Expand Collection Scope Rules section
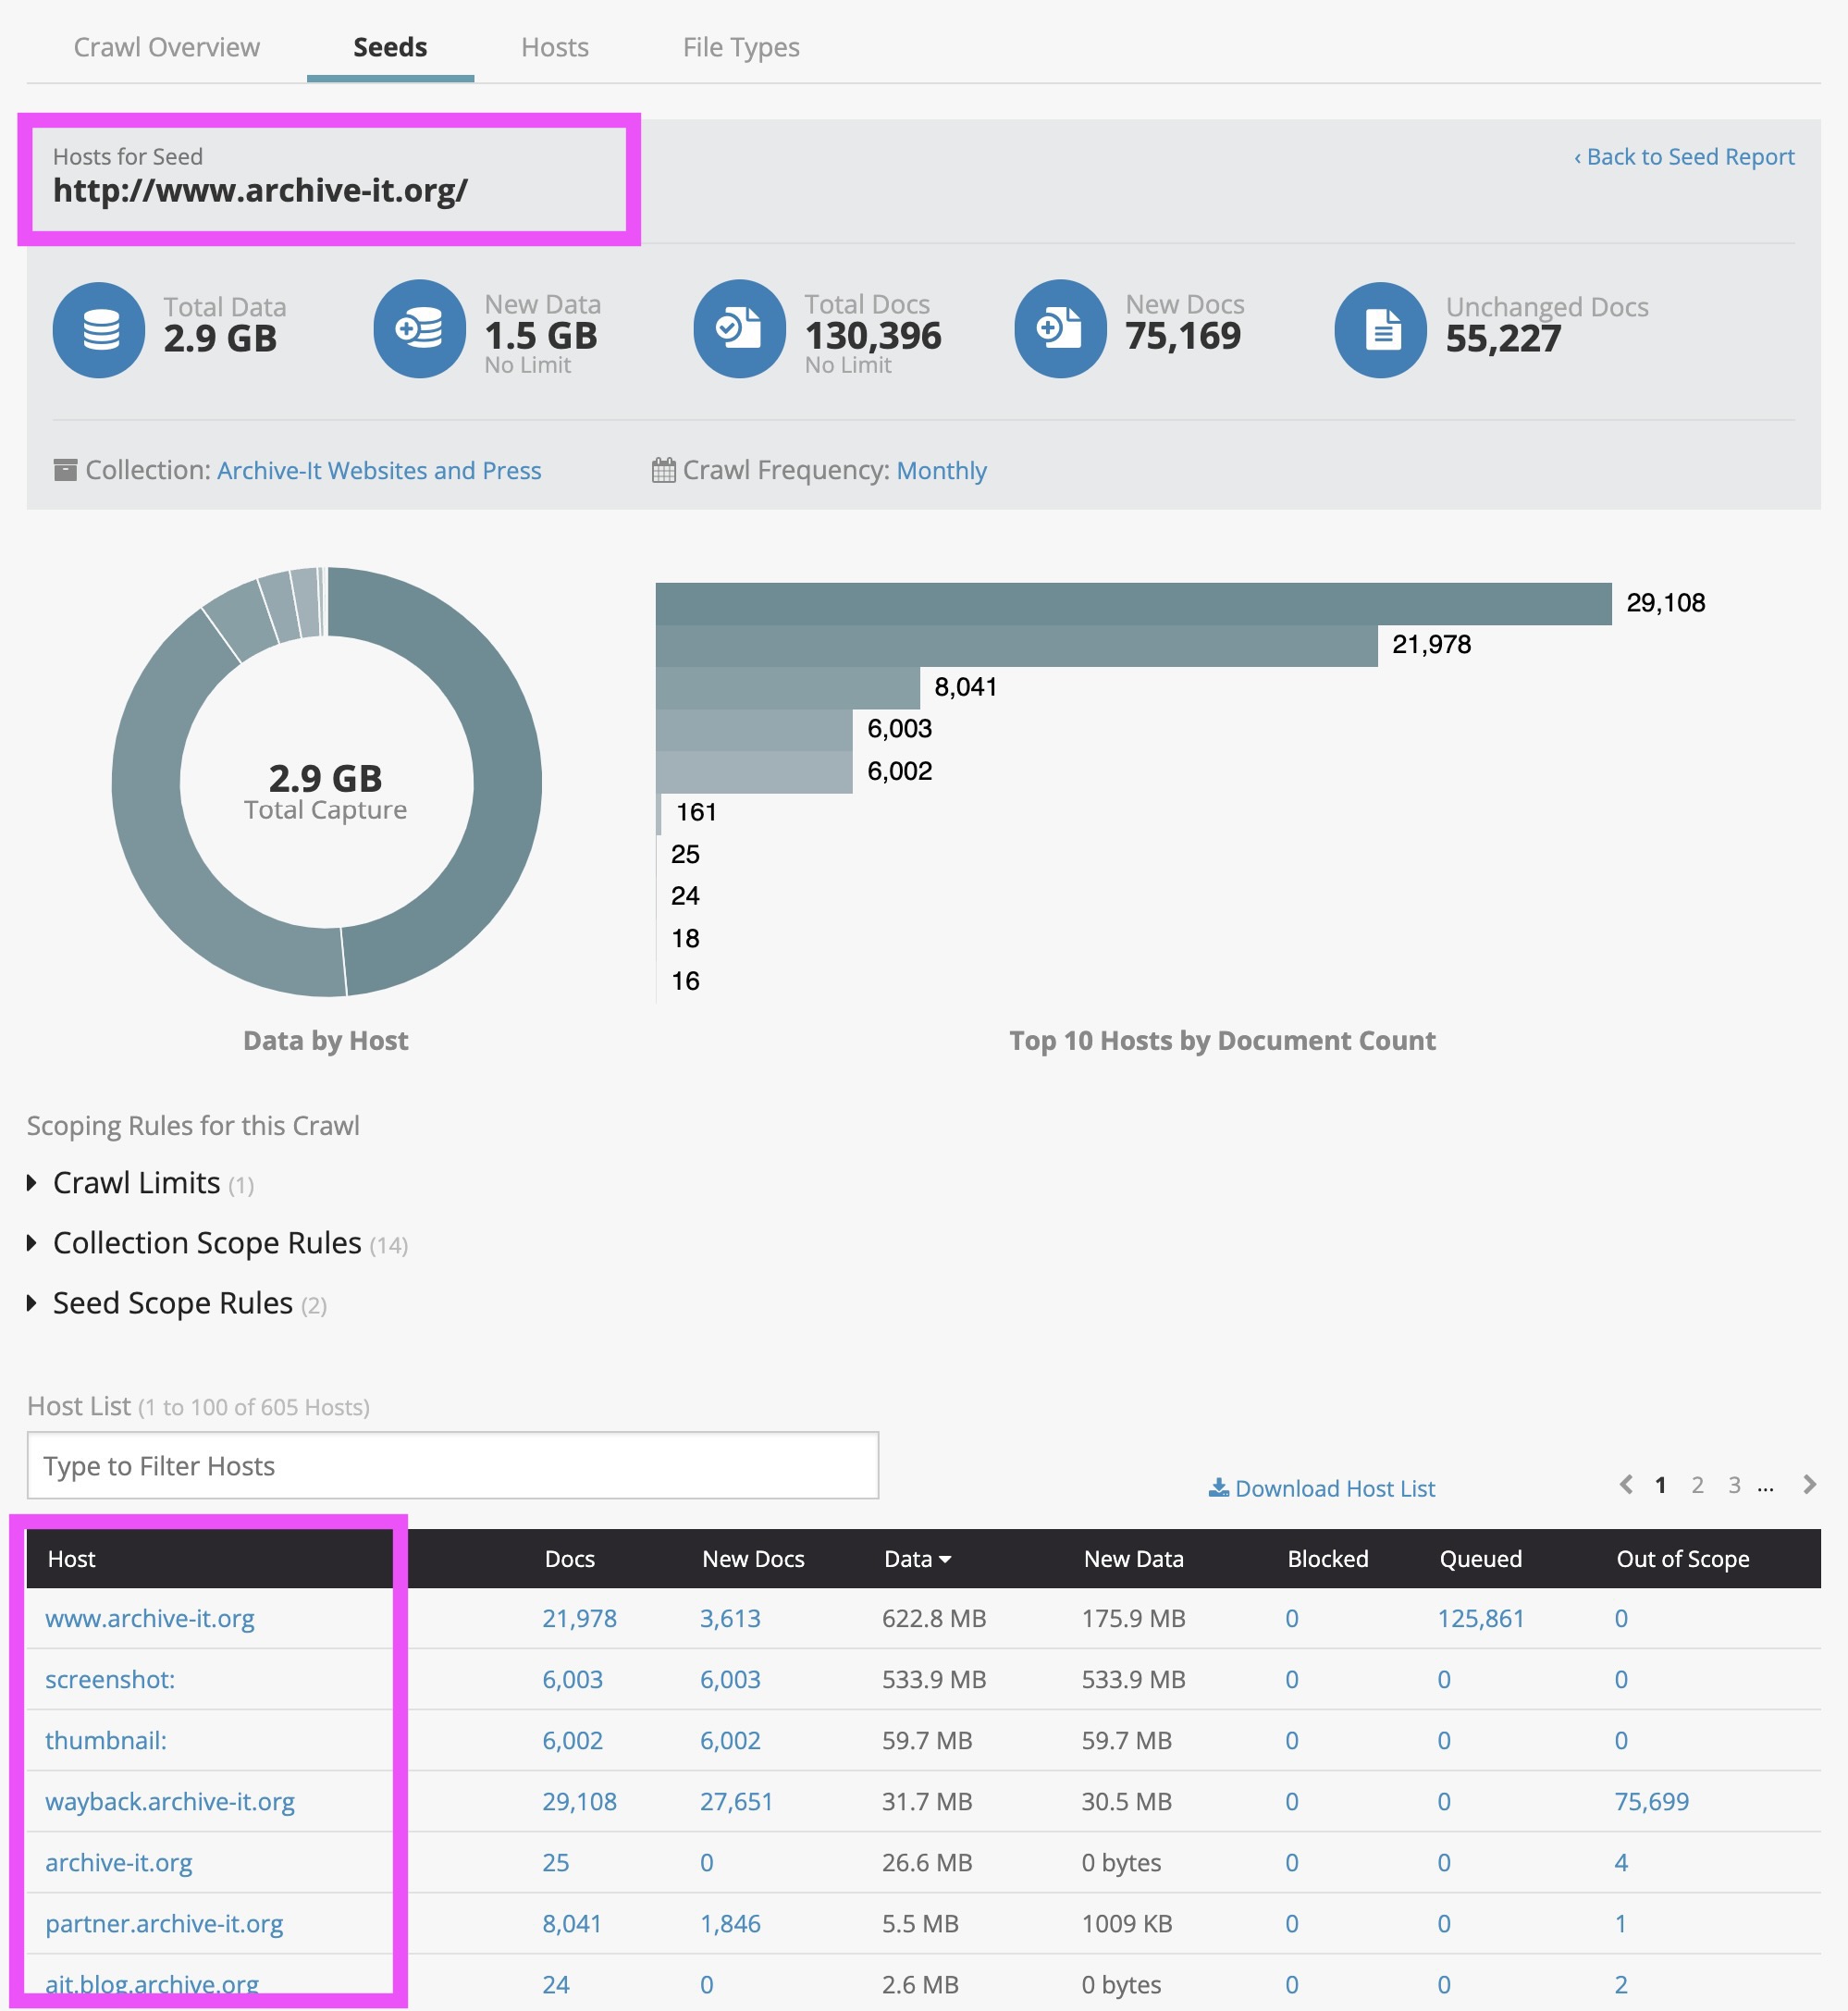The image size is (1848, 2011). [x=206, y=1243]
